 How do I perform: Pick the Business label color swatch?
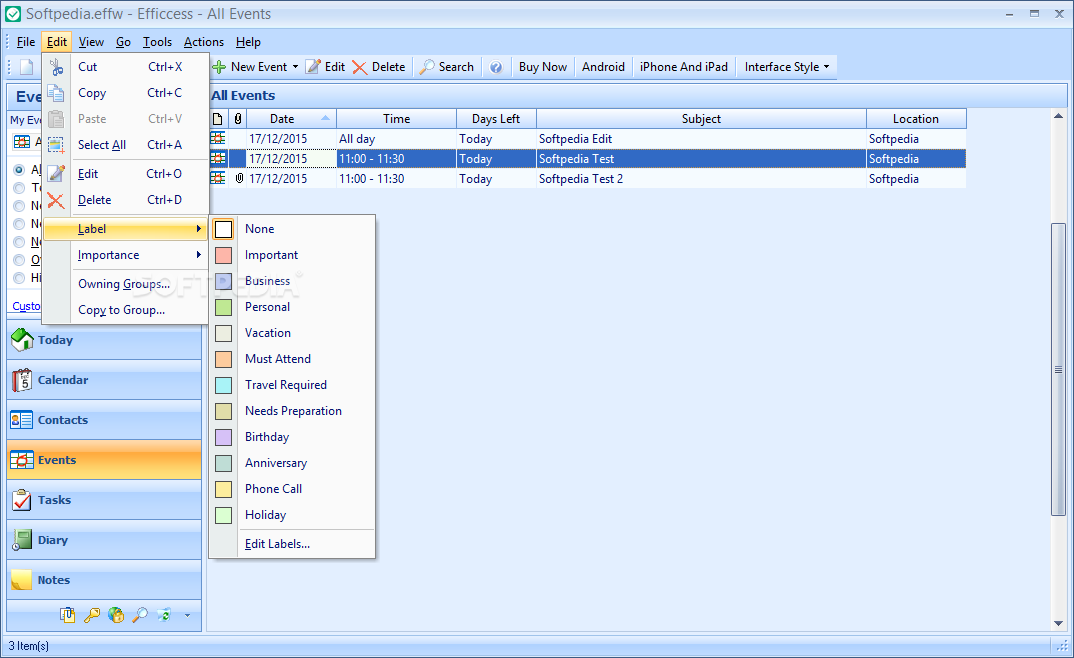click(223, 281)
